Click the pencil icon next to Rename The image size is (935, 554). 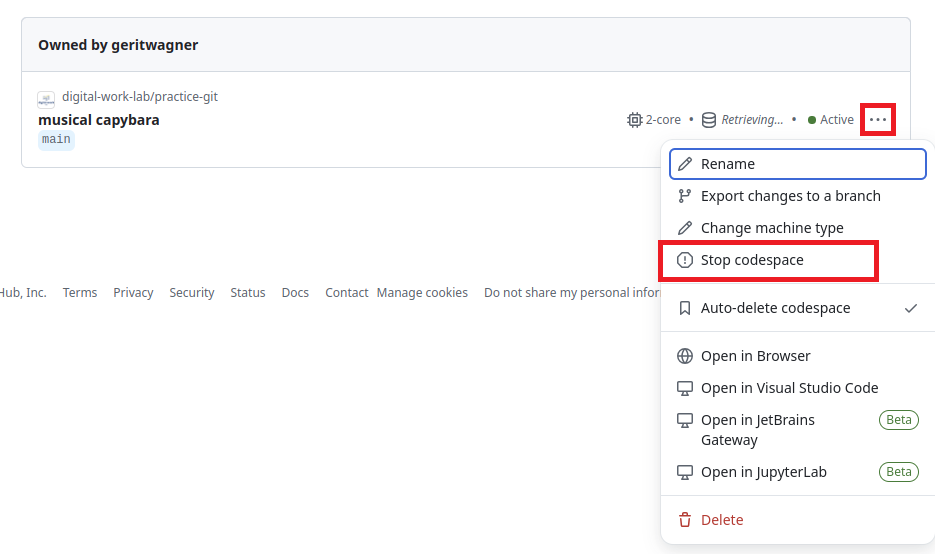(x=685, y=164)
